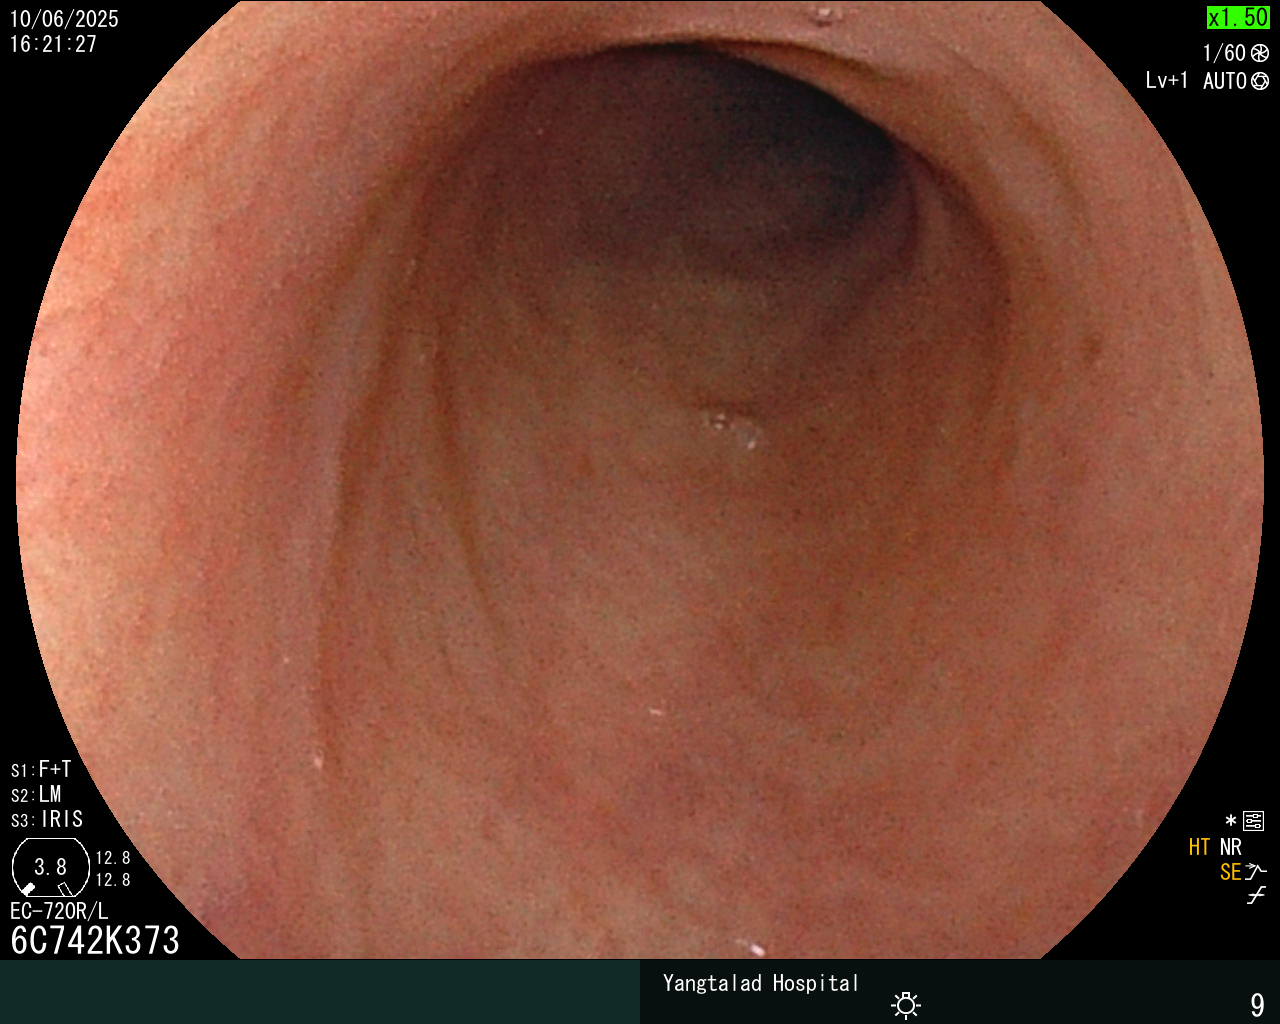Toggle the yellow HT indicator

pos(1199,847)
